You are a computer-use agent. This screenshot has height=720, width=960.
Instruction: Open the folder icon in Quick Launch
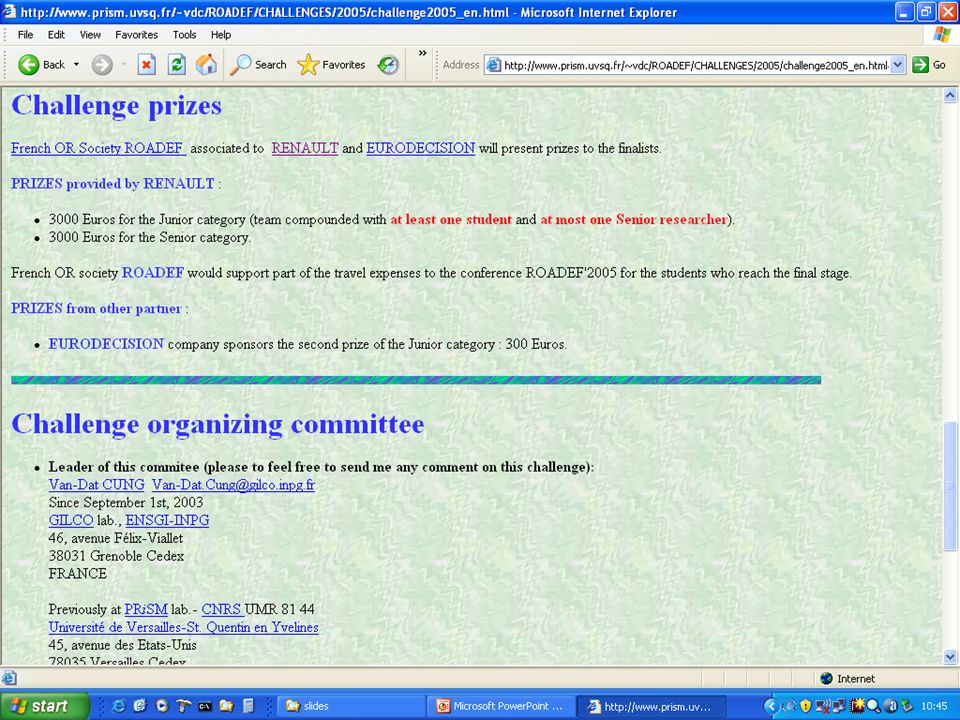coord(226,706)
